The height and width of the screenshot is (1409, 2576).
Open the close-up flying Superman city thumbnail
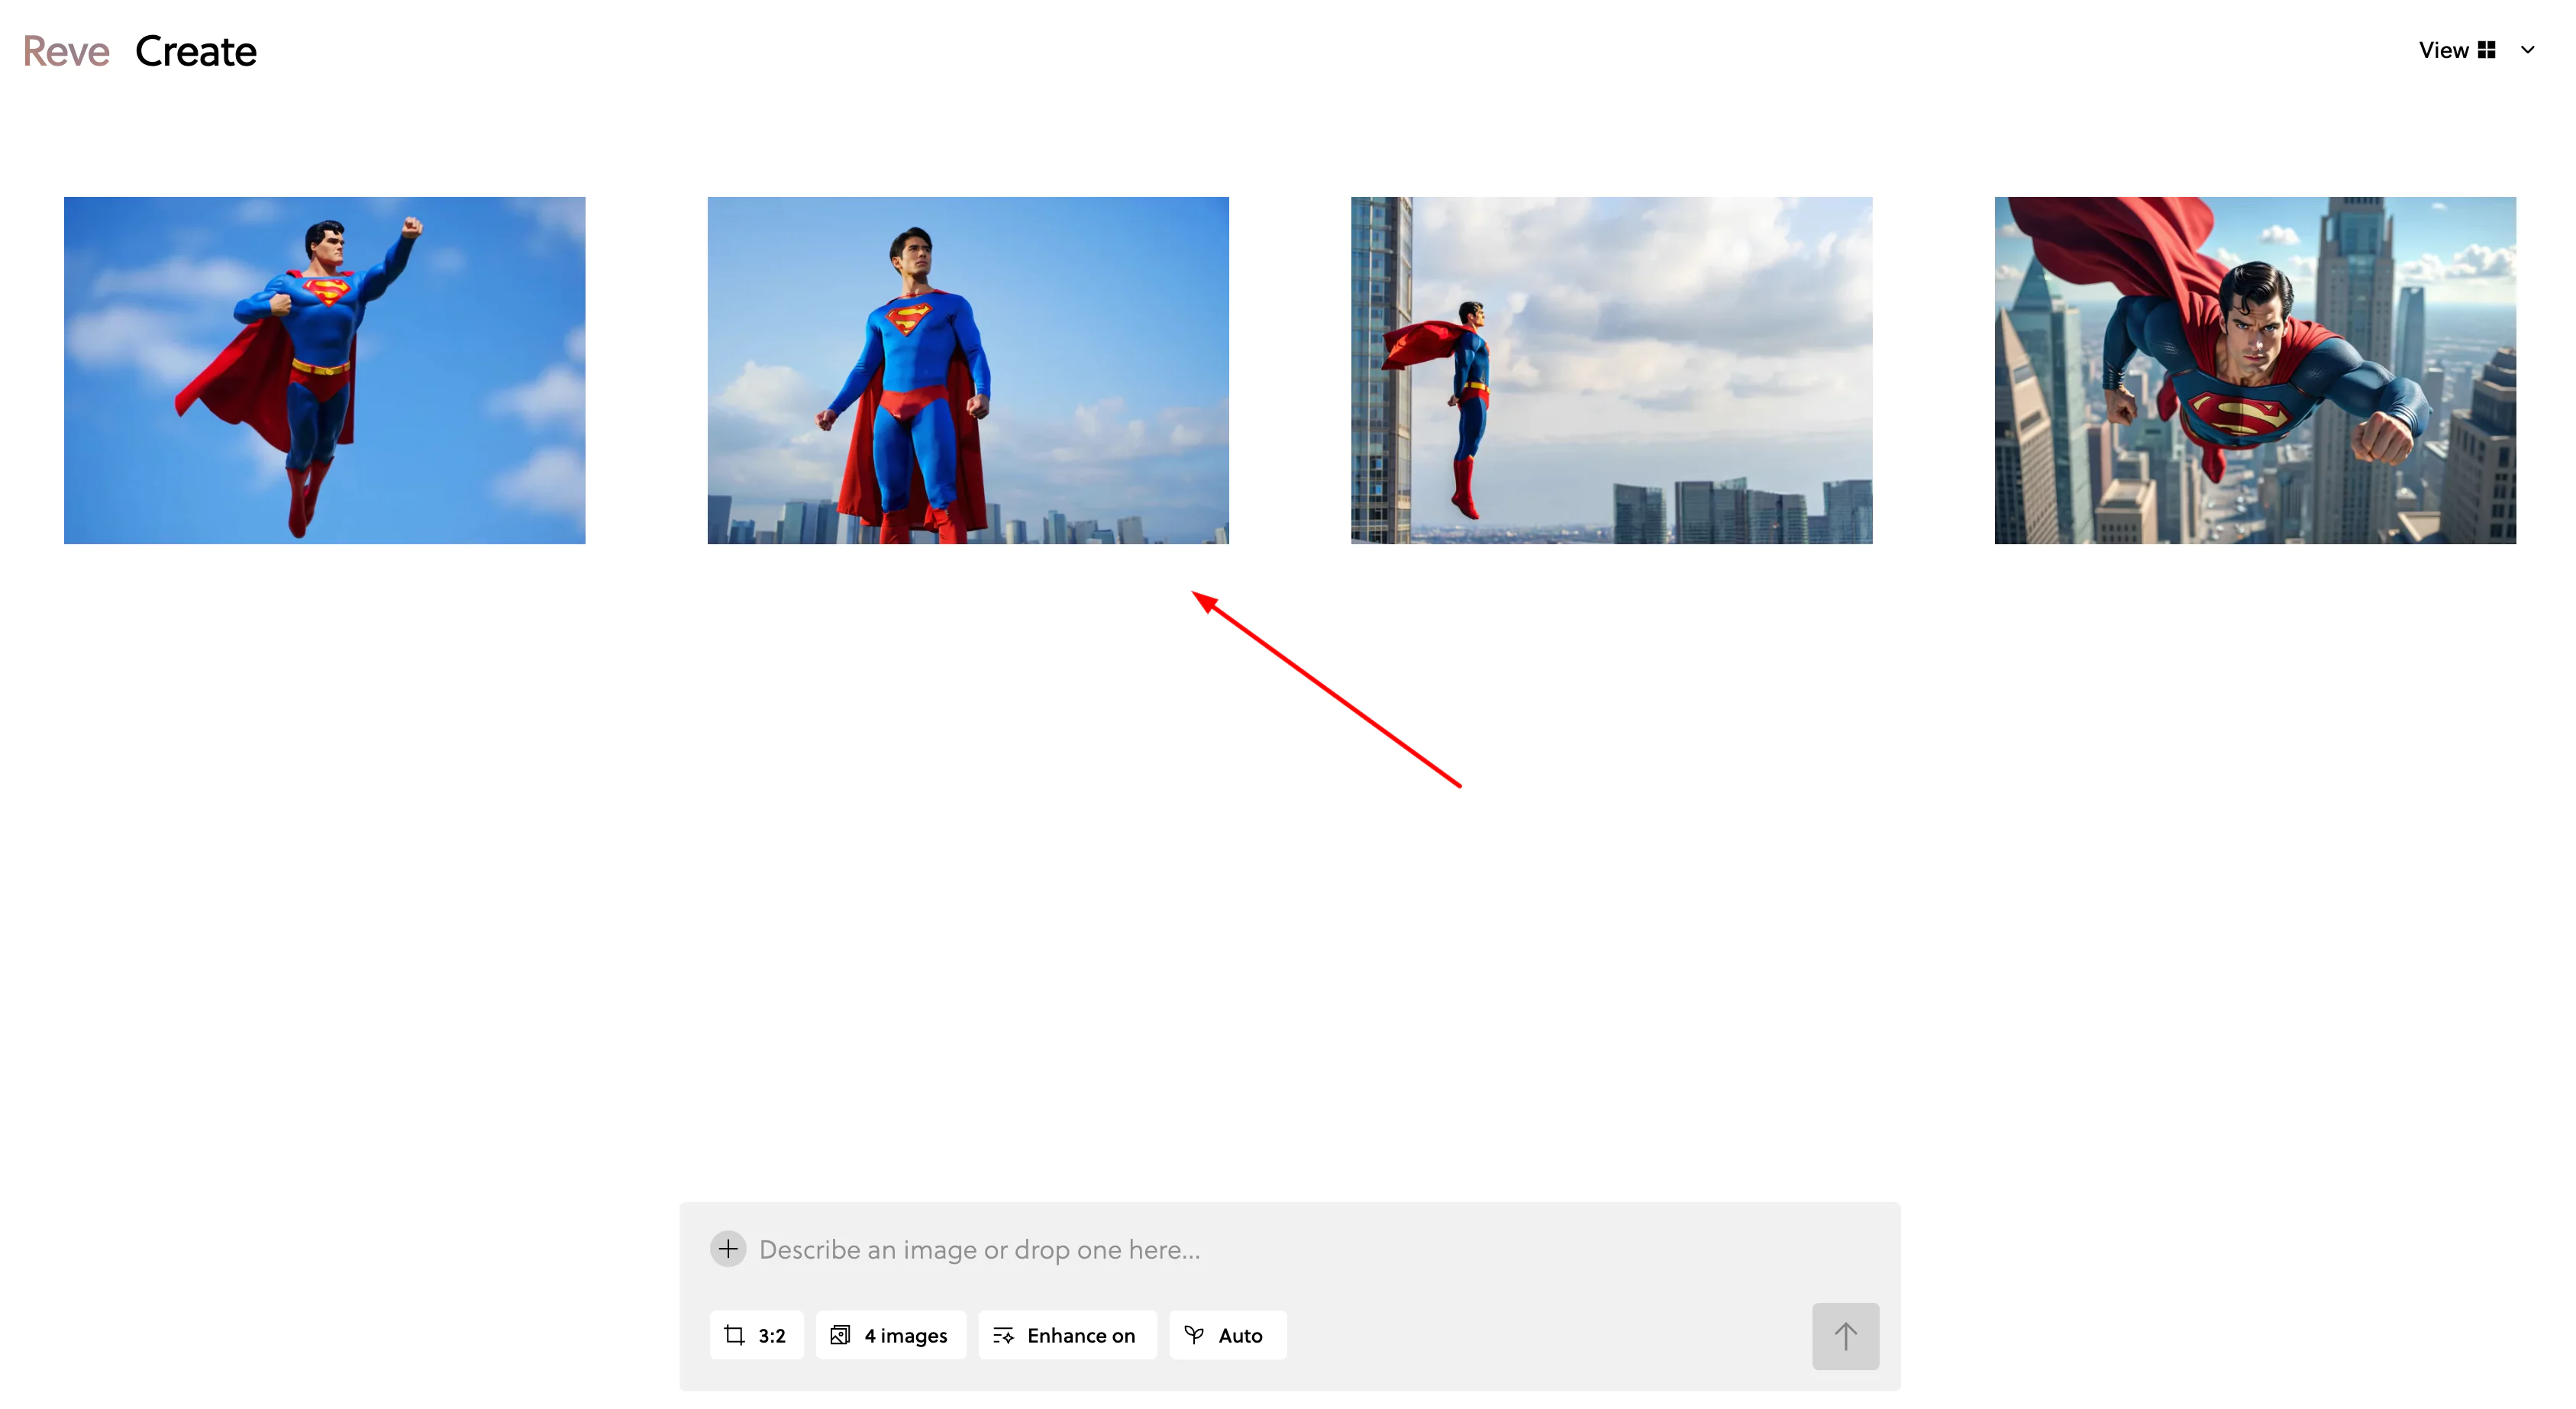click(x=2255, y=370)
